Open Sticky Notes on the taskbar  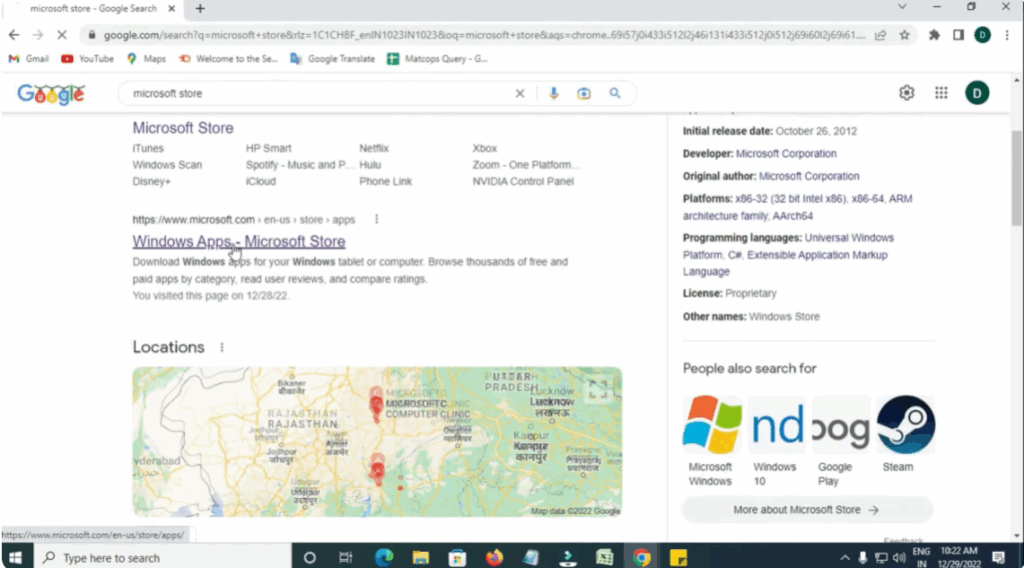(679, 558)
